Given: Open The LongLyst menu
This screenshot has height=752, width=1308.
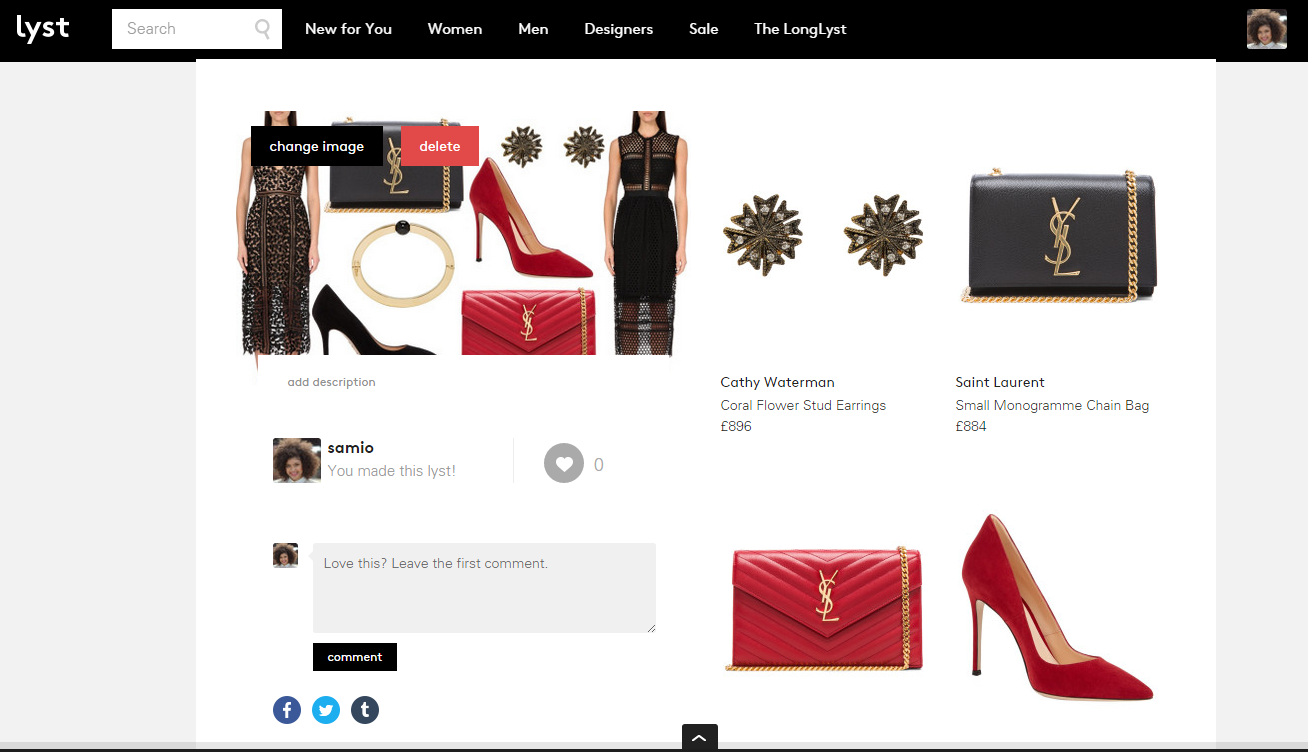Looking at the screenshot, I should click(x=800, y=29).
